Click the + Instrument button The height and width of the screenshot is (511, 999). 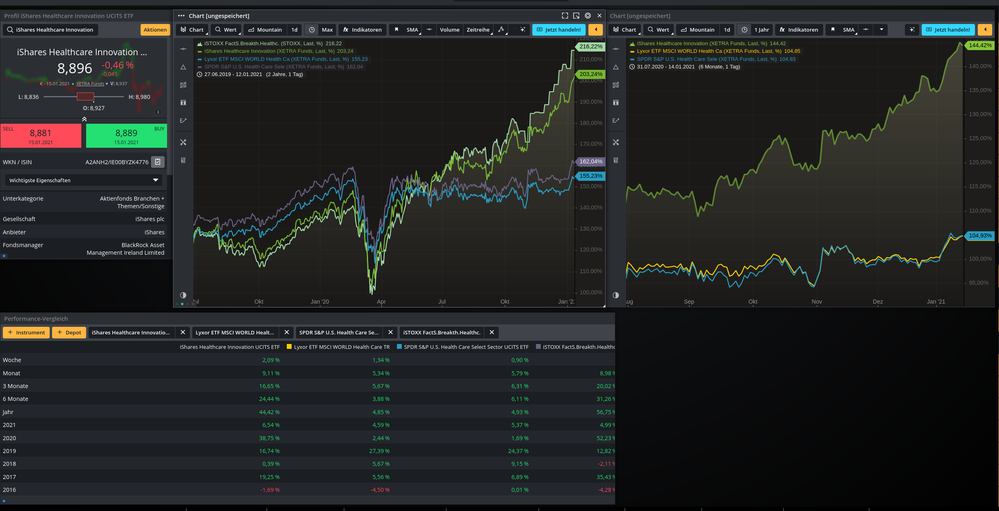pos(26,333)
